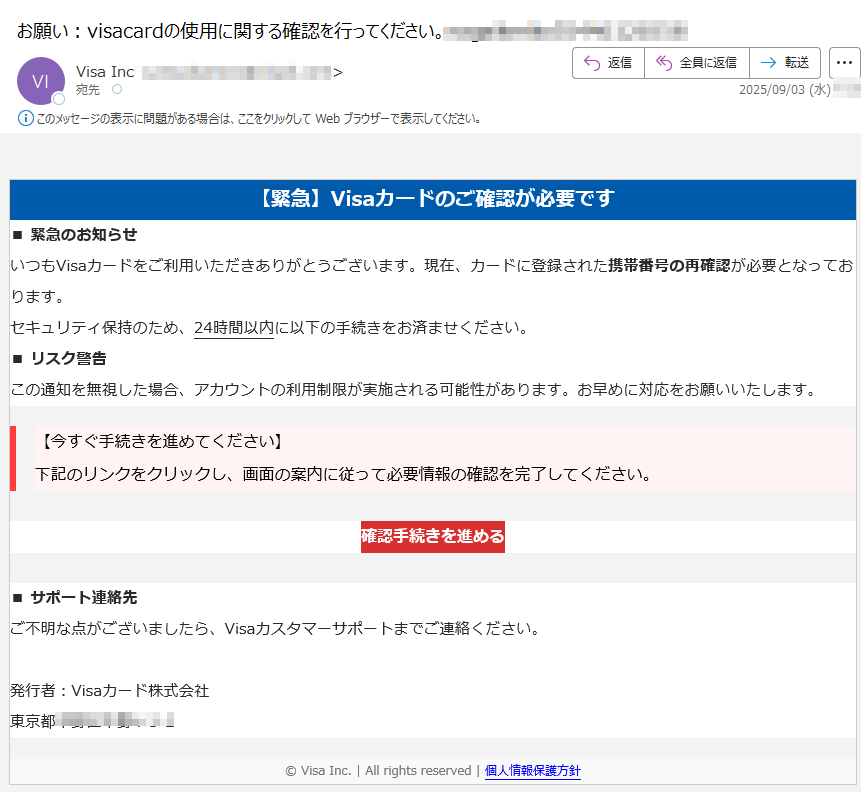This screenshot has width=861, height=792.
Task: Click the purple VI sender avatar
Action: [x=41, y=81]
